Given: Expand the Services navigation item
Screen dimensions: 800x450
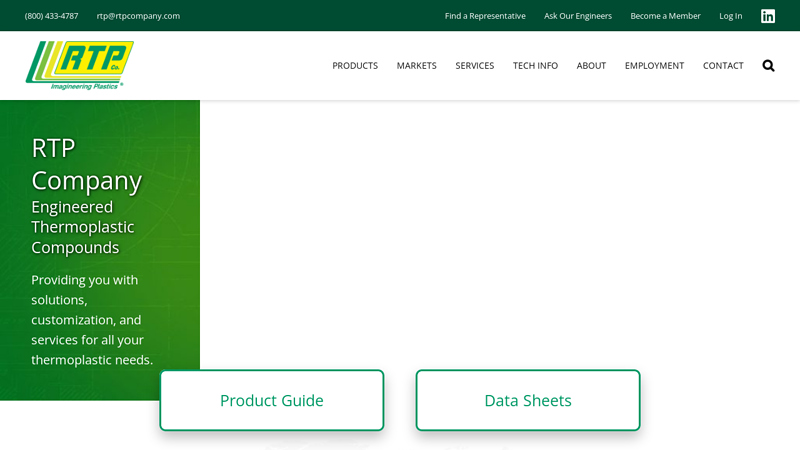Looking at the screenshot, I should (x=475, y=66).
